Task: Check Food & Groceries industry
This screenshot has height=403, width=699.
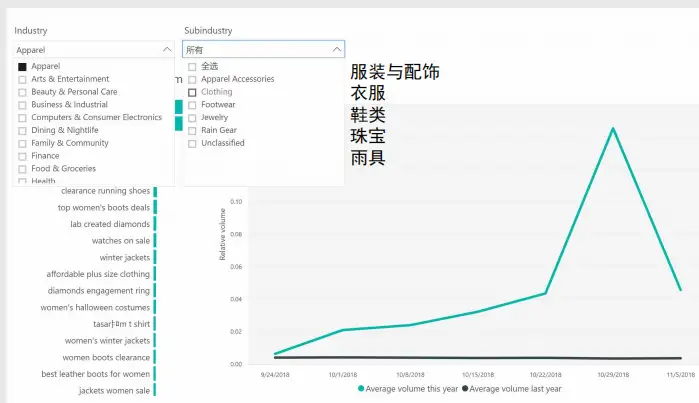Action: click(22, 169)
